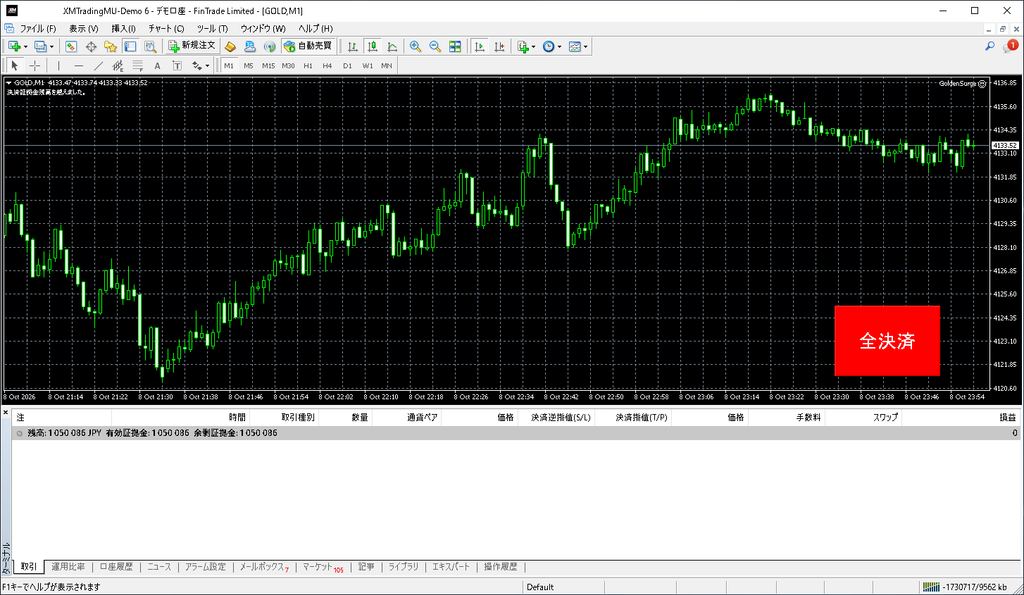Expand the new chart dropdown arrow

(25, 47)
